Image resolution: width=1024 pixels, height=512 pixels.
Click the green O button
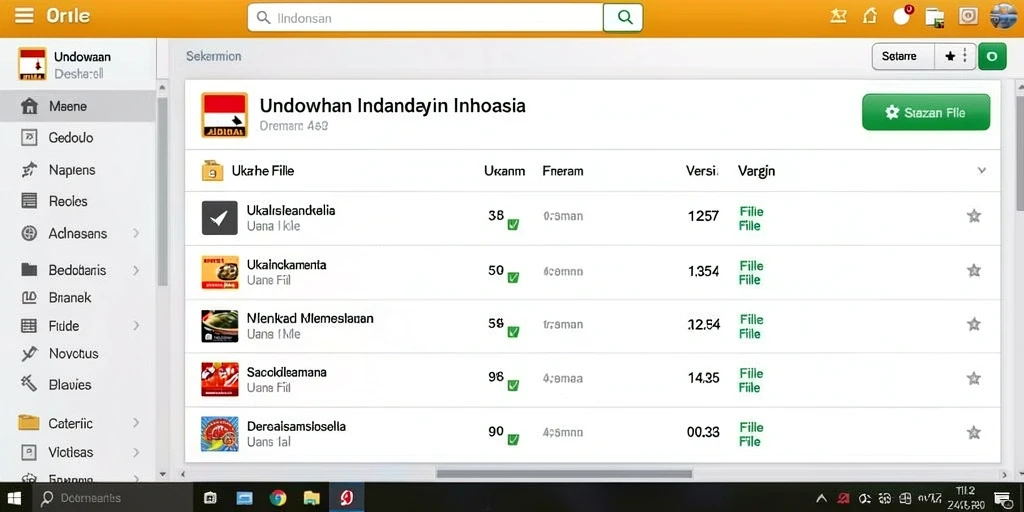992,57
